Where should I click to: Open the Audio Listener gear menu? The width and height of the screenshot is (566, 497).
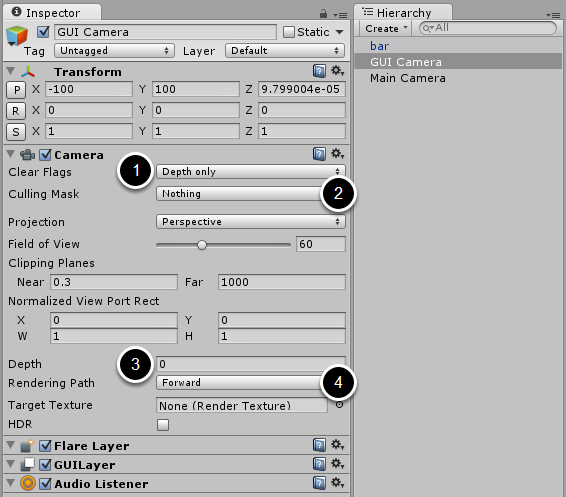(338, 483)
